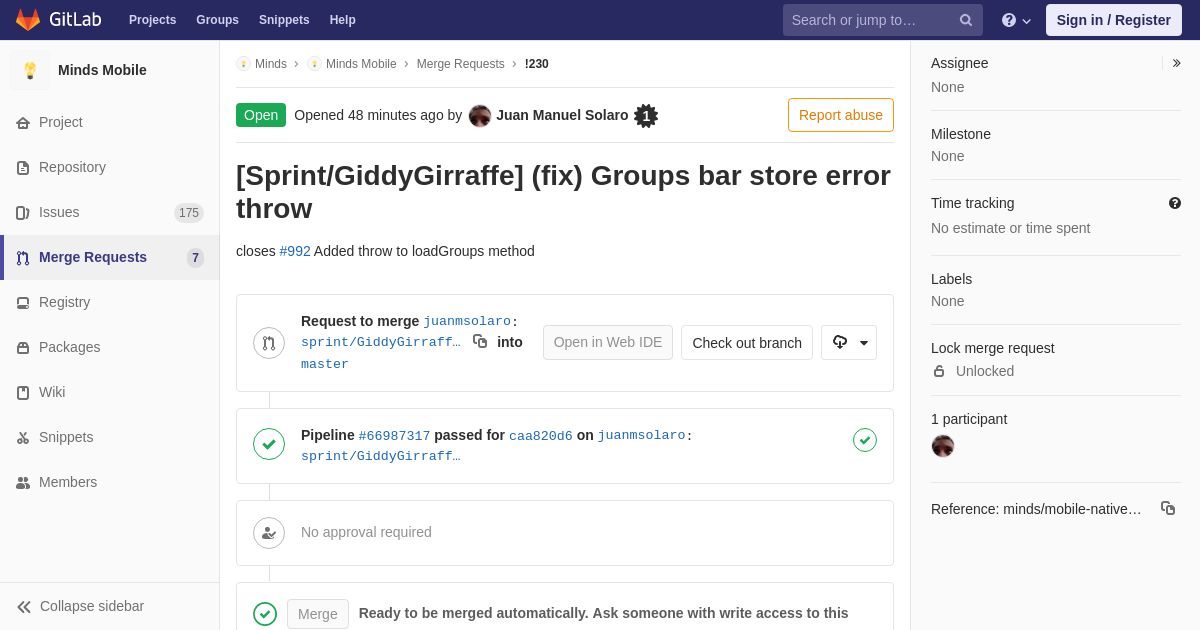Click the juanmsolaro source namespace link in Request to merge
1200x630 pixels.
point(467,322)
